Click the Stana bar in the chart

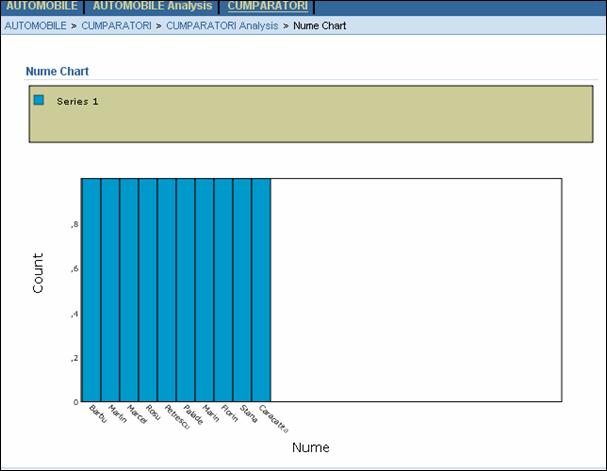243,290
